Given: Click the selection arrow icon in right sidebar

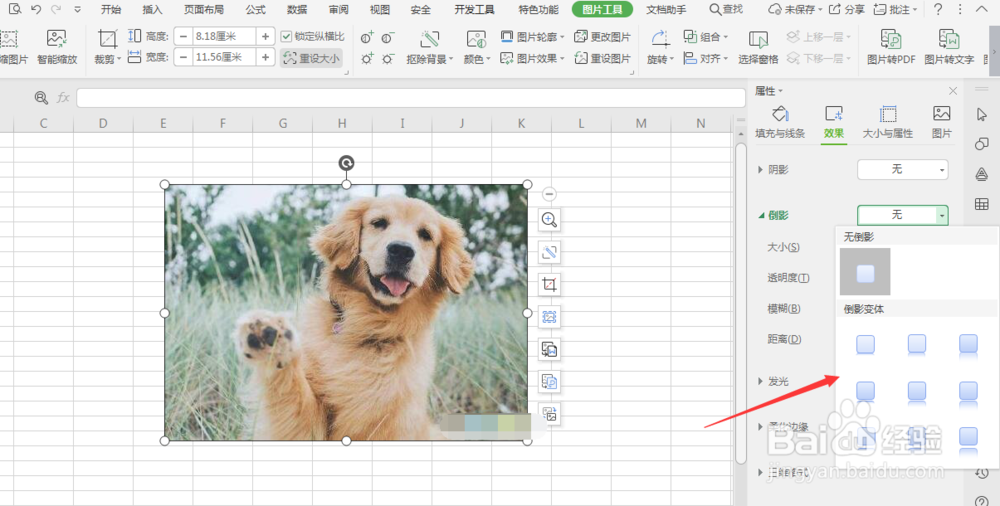Looking at the screenshot, I should (x=982, y=115).
